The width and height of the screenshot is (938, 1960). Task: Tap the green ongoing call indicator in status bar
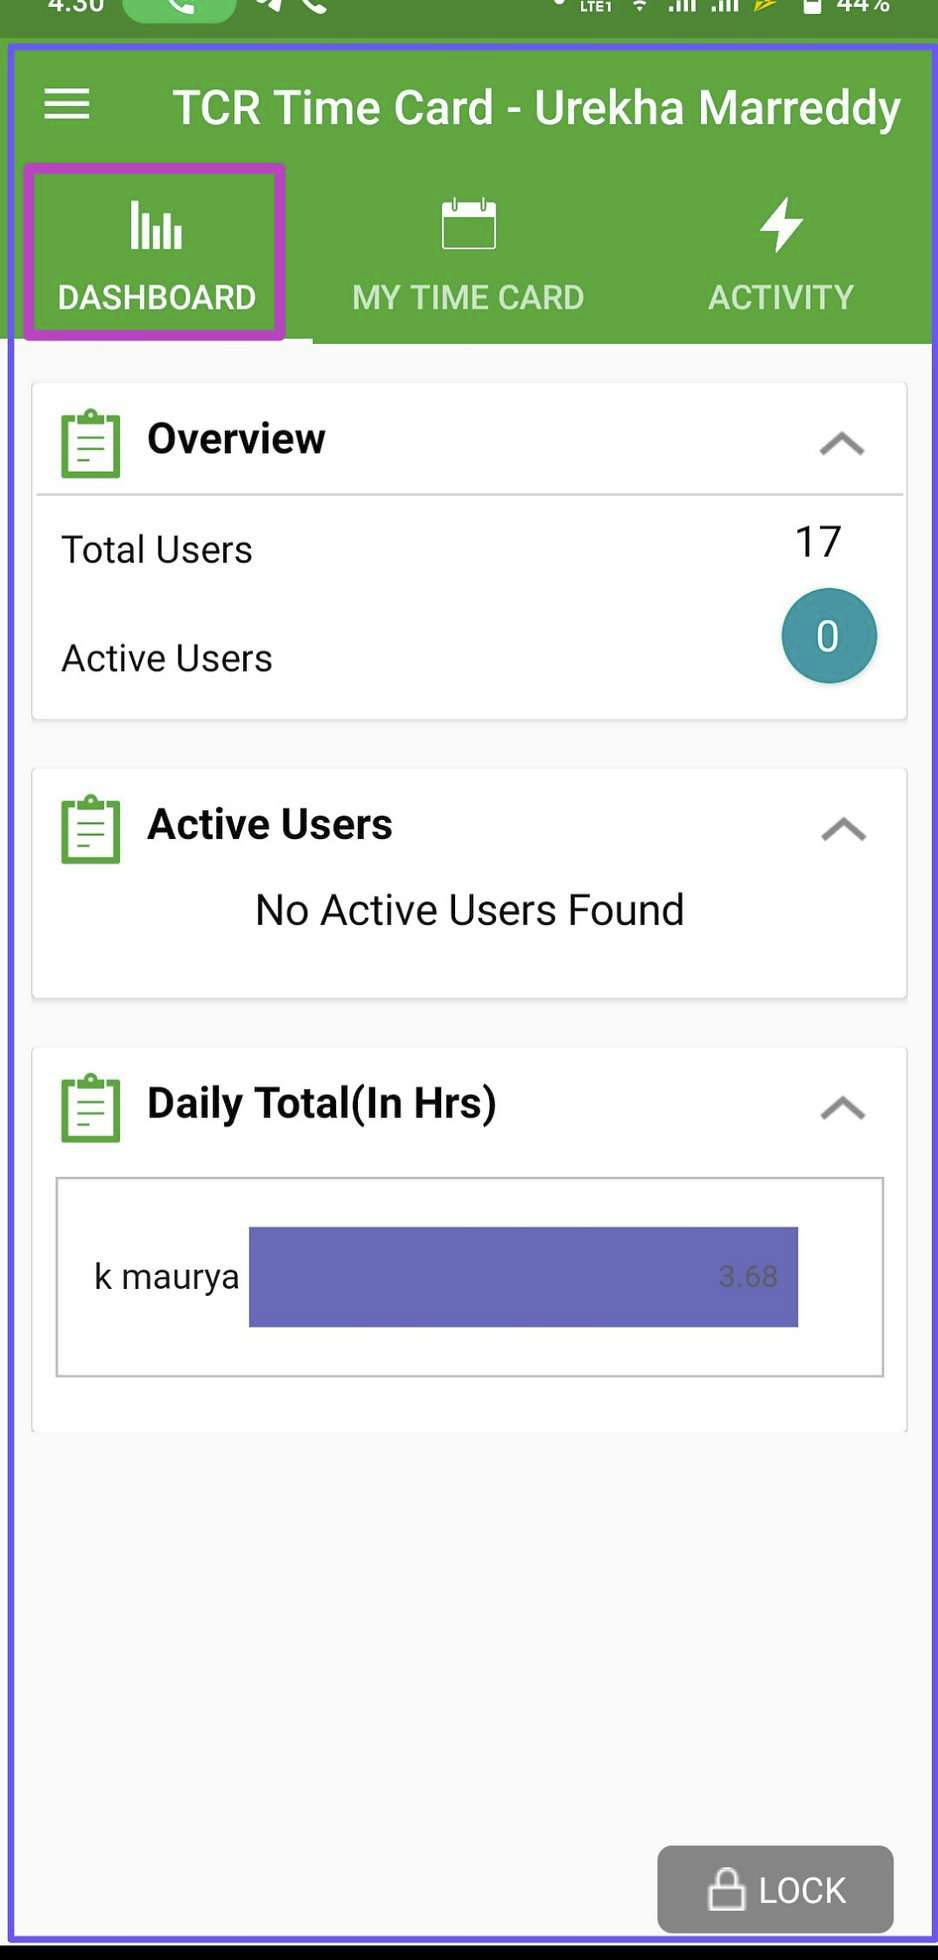[x=179, y=8]
